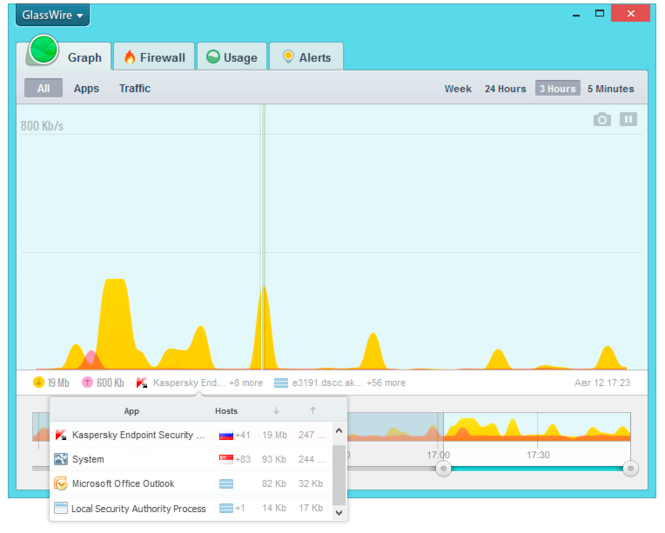Click the yellow download total icon

click(x=39, y=382)
